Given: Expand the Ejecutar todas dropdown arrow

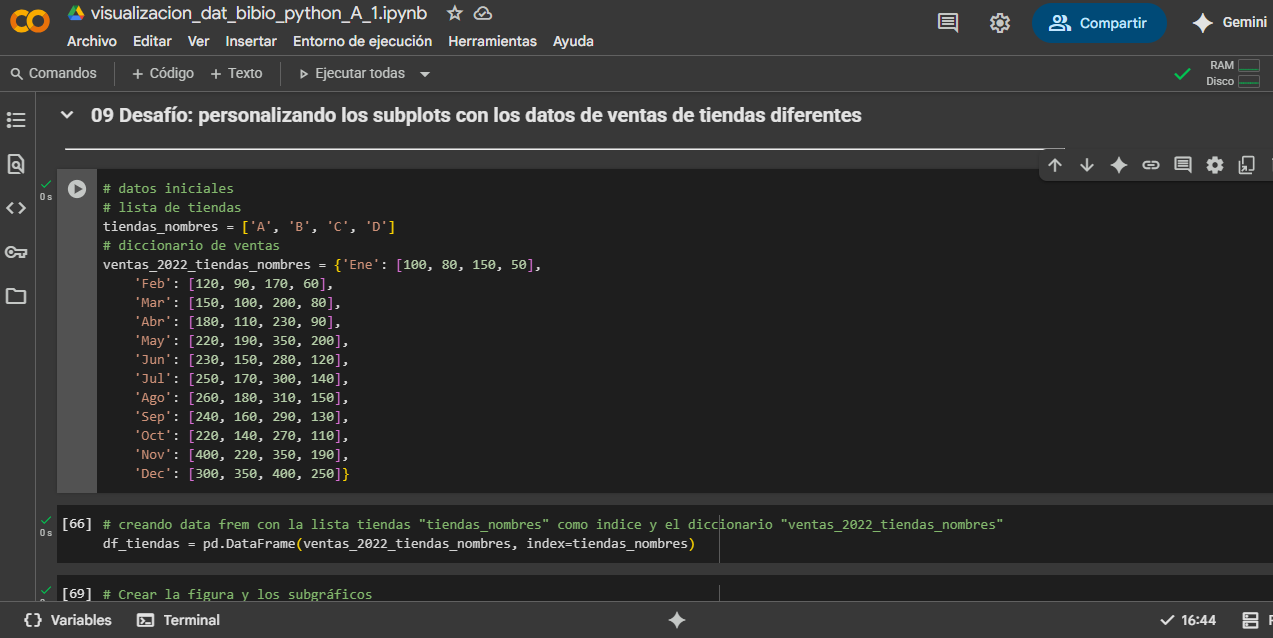Looking at the screenshot, I should 425,74.
